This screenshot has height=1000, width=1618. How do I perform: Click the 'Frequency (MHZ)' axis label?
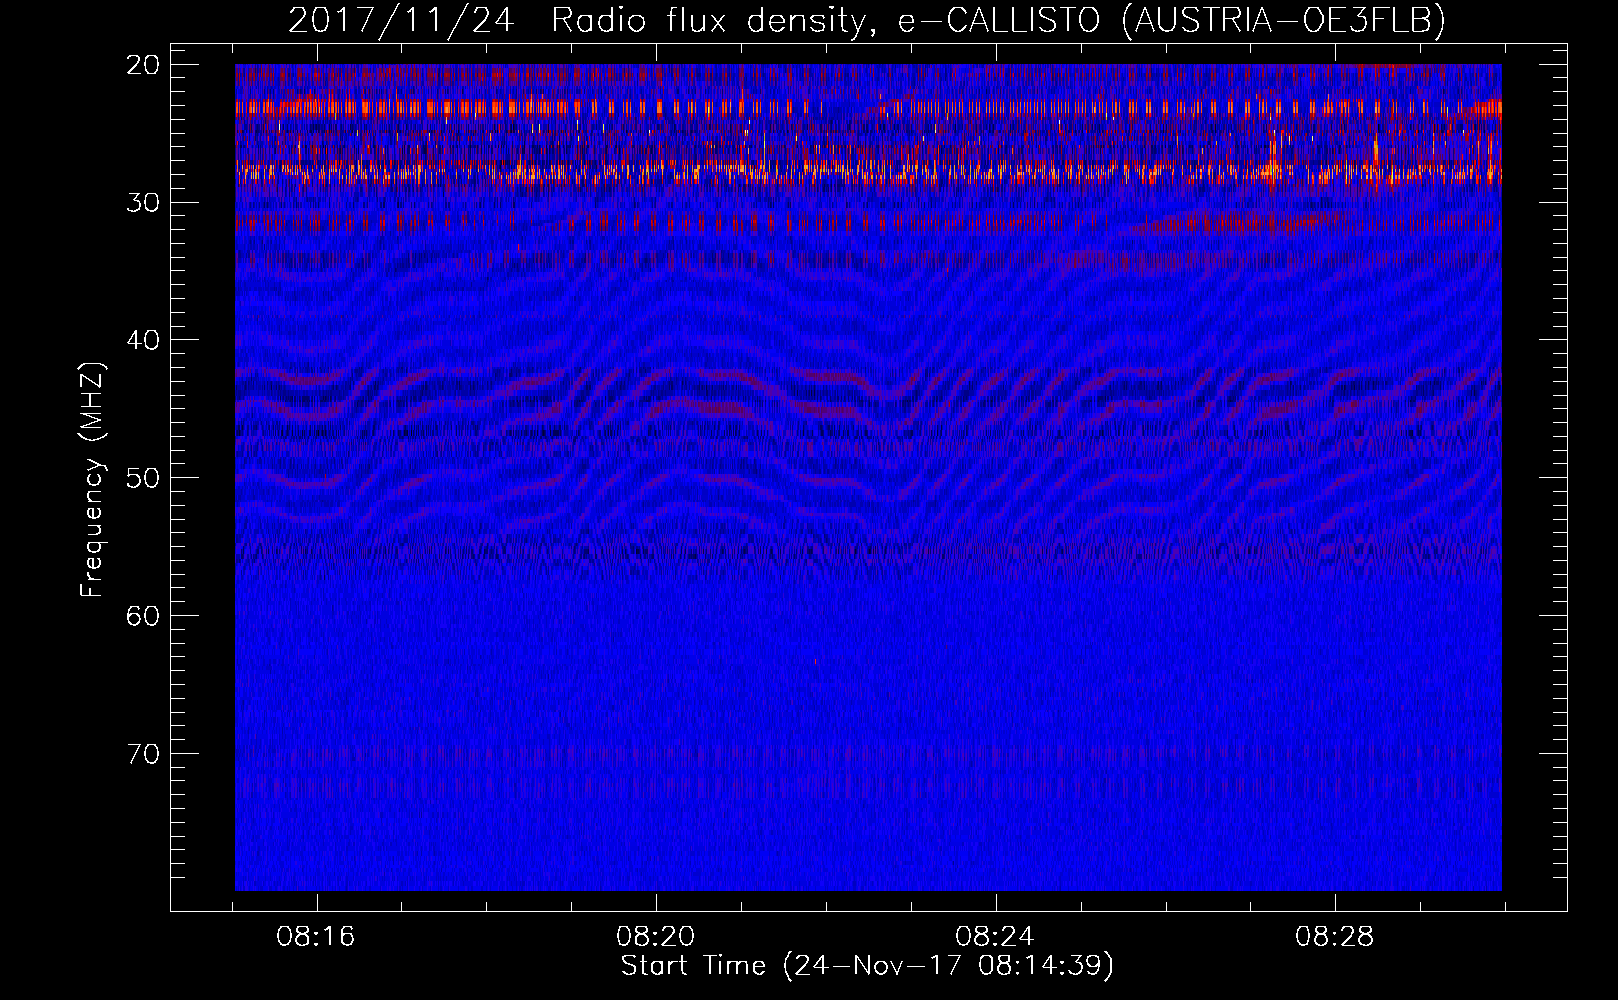[x=92, y=480]
